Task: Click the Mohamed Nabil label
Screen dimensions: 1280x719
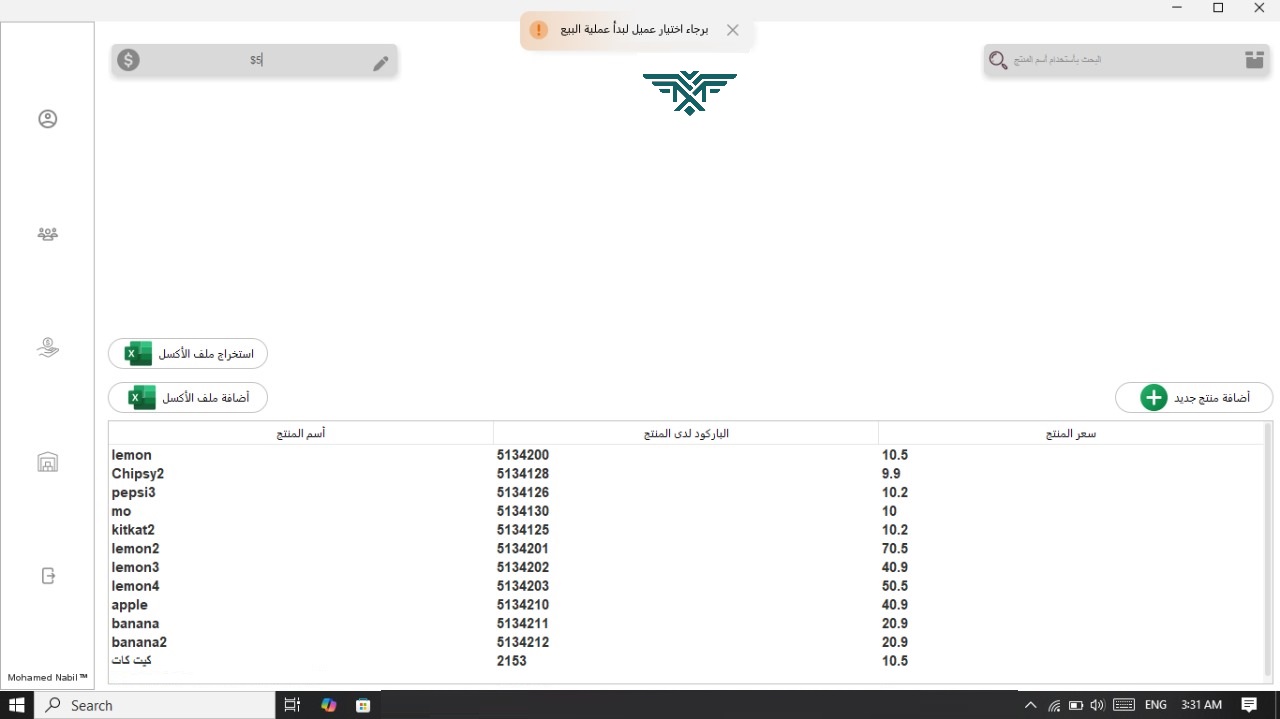Action: 47,678
